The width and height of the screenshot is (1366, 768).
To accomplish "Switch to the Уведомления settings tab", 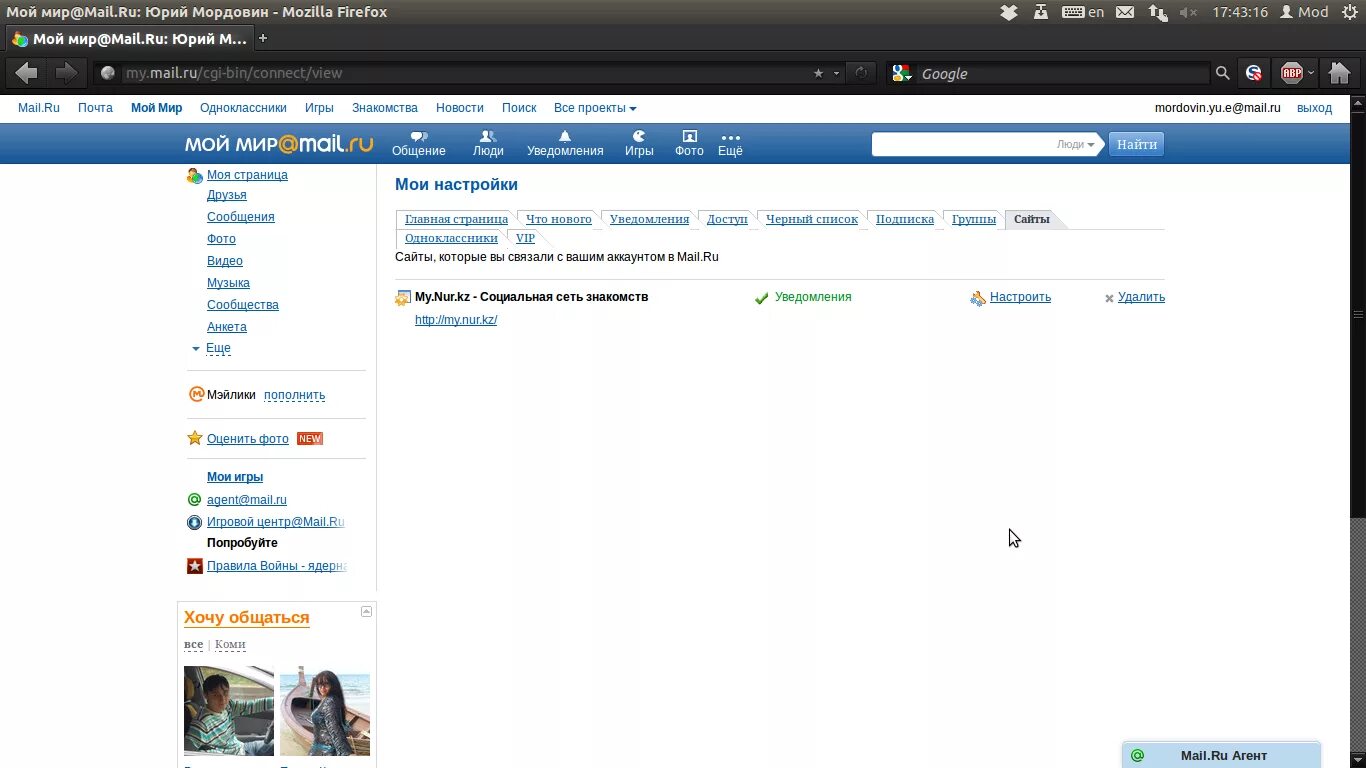I will pyautogui.click(x=649, y=219).
